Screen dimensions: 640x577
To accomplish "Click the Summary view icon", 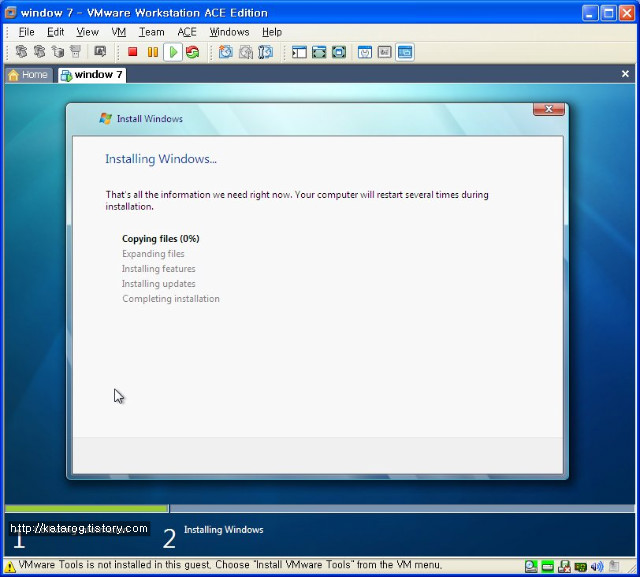I will click(365, 52).
